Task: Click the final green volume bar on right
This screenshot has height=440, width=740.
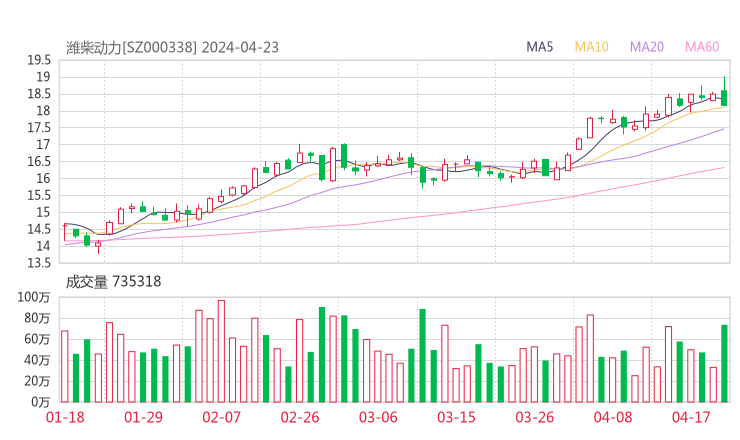Action: (724, 364)
